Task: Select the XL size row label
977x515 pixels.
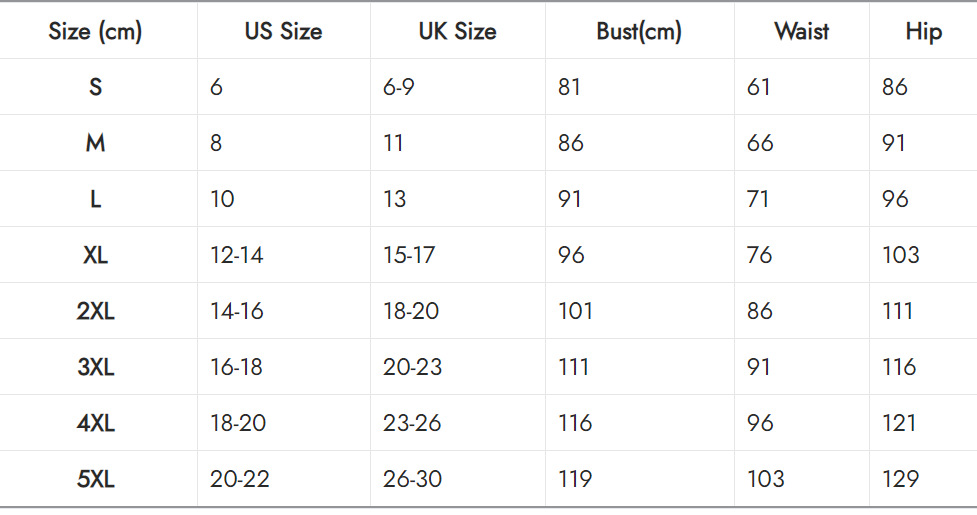Action: (96, 255)
